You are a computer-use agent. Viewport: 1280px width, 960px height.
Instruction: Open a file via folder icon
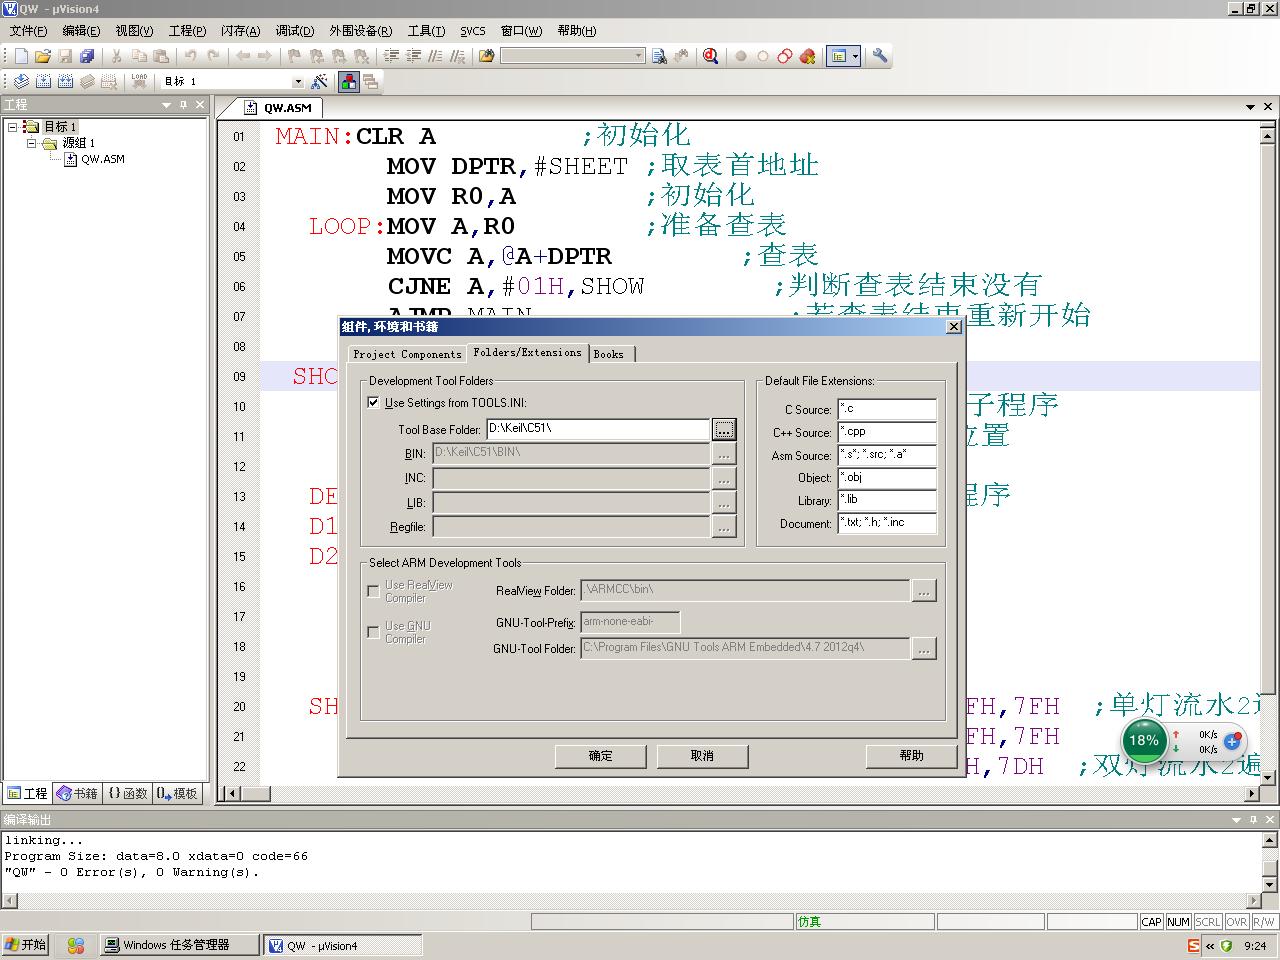click(43, 56)
